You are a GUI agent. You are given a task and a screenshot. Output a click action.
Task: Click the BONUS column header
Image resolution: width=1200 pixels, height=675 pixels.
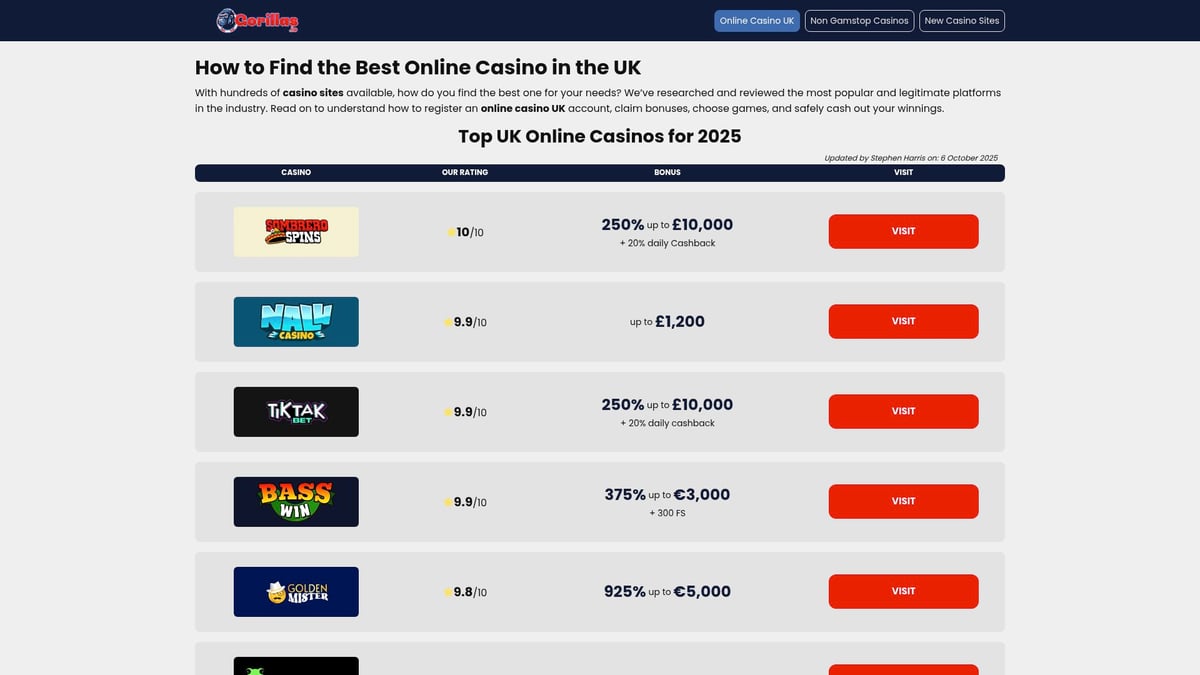tap(667, 173)
